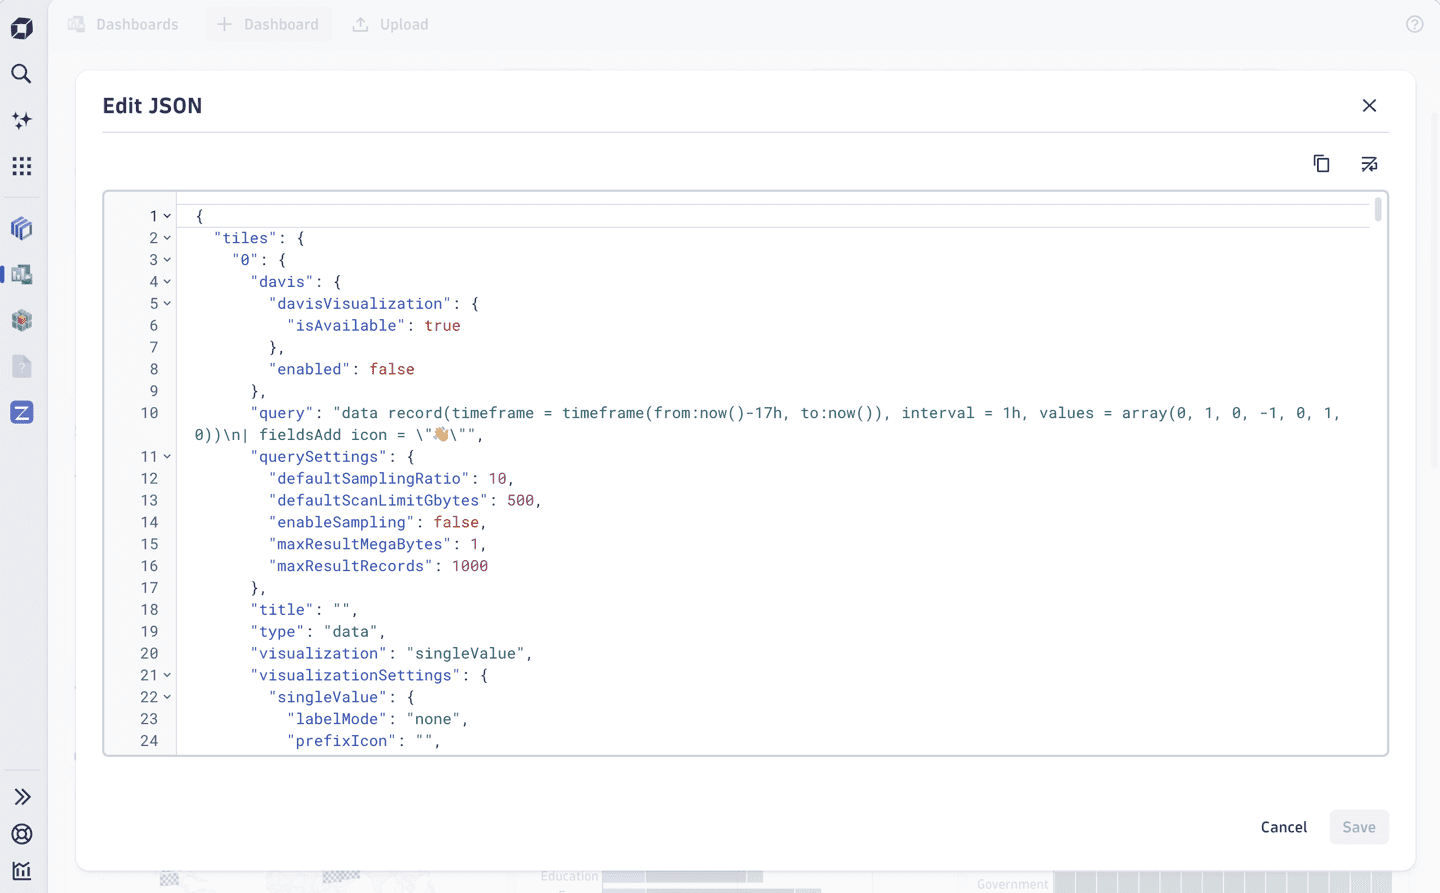Image resolution: width=1440 pixels, height=893 pixels.
Task: Click the + Dashboard button
Action: point(268,24)
